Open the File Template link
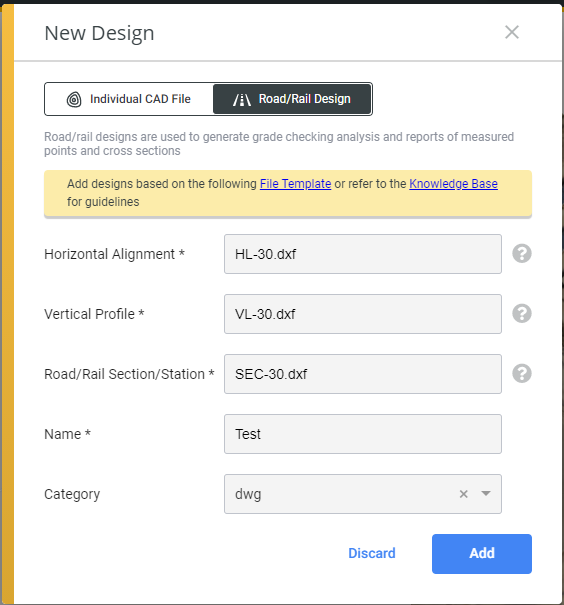The width and height of the screenshot is (564, 605). click(296, 184)
